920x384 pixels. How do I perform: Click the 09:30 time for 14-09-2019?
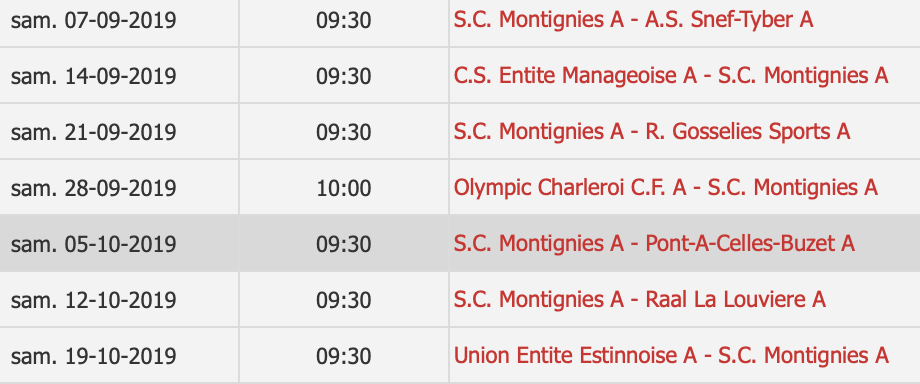pyautogui.click(x=344, y=76)
